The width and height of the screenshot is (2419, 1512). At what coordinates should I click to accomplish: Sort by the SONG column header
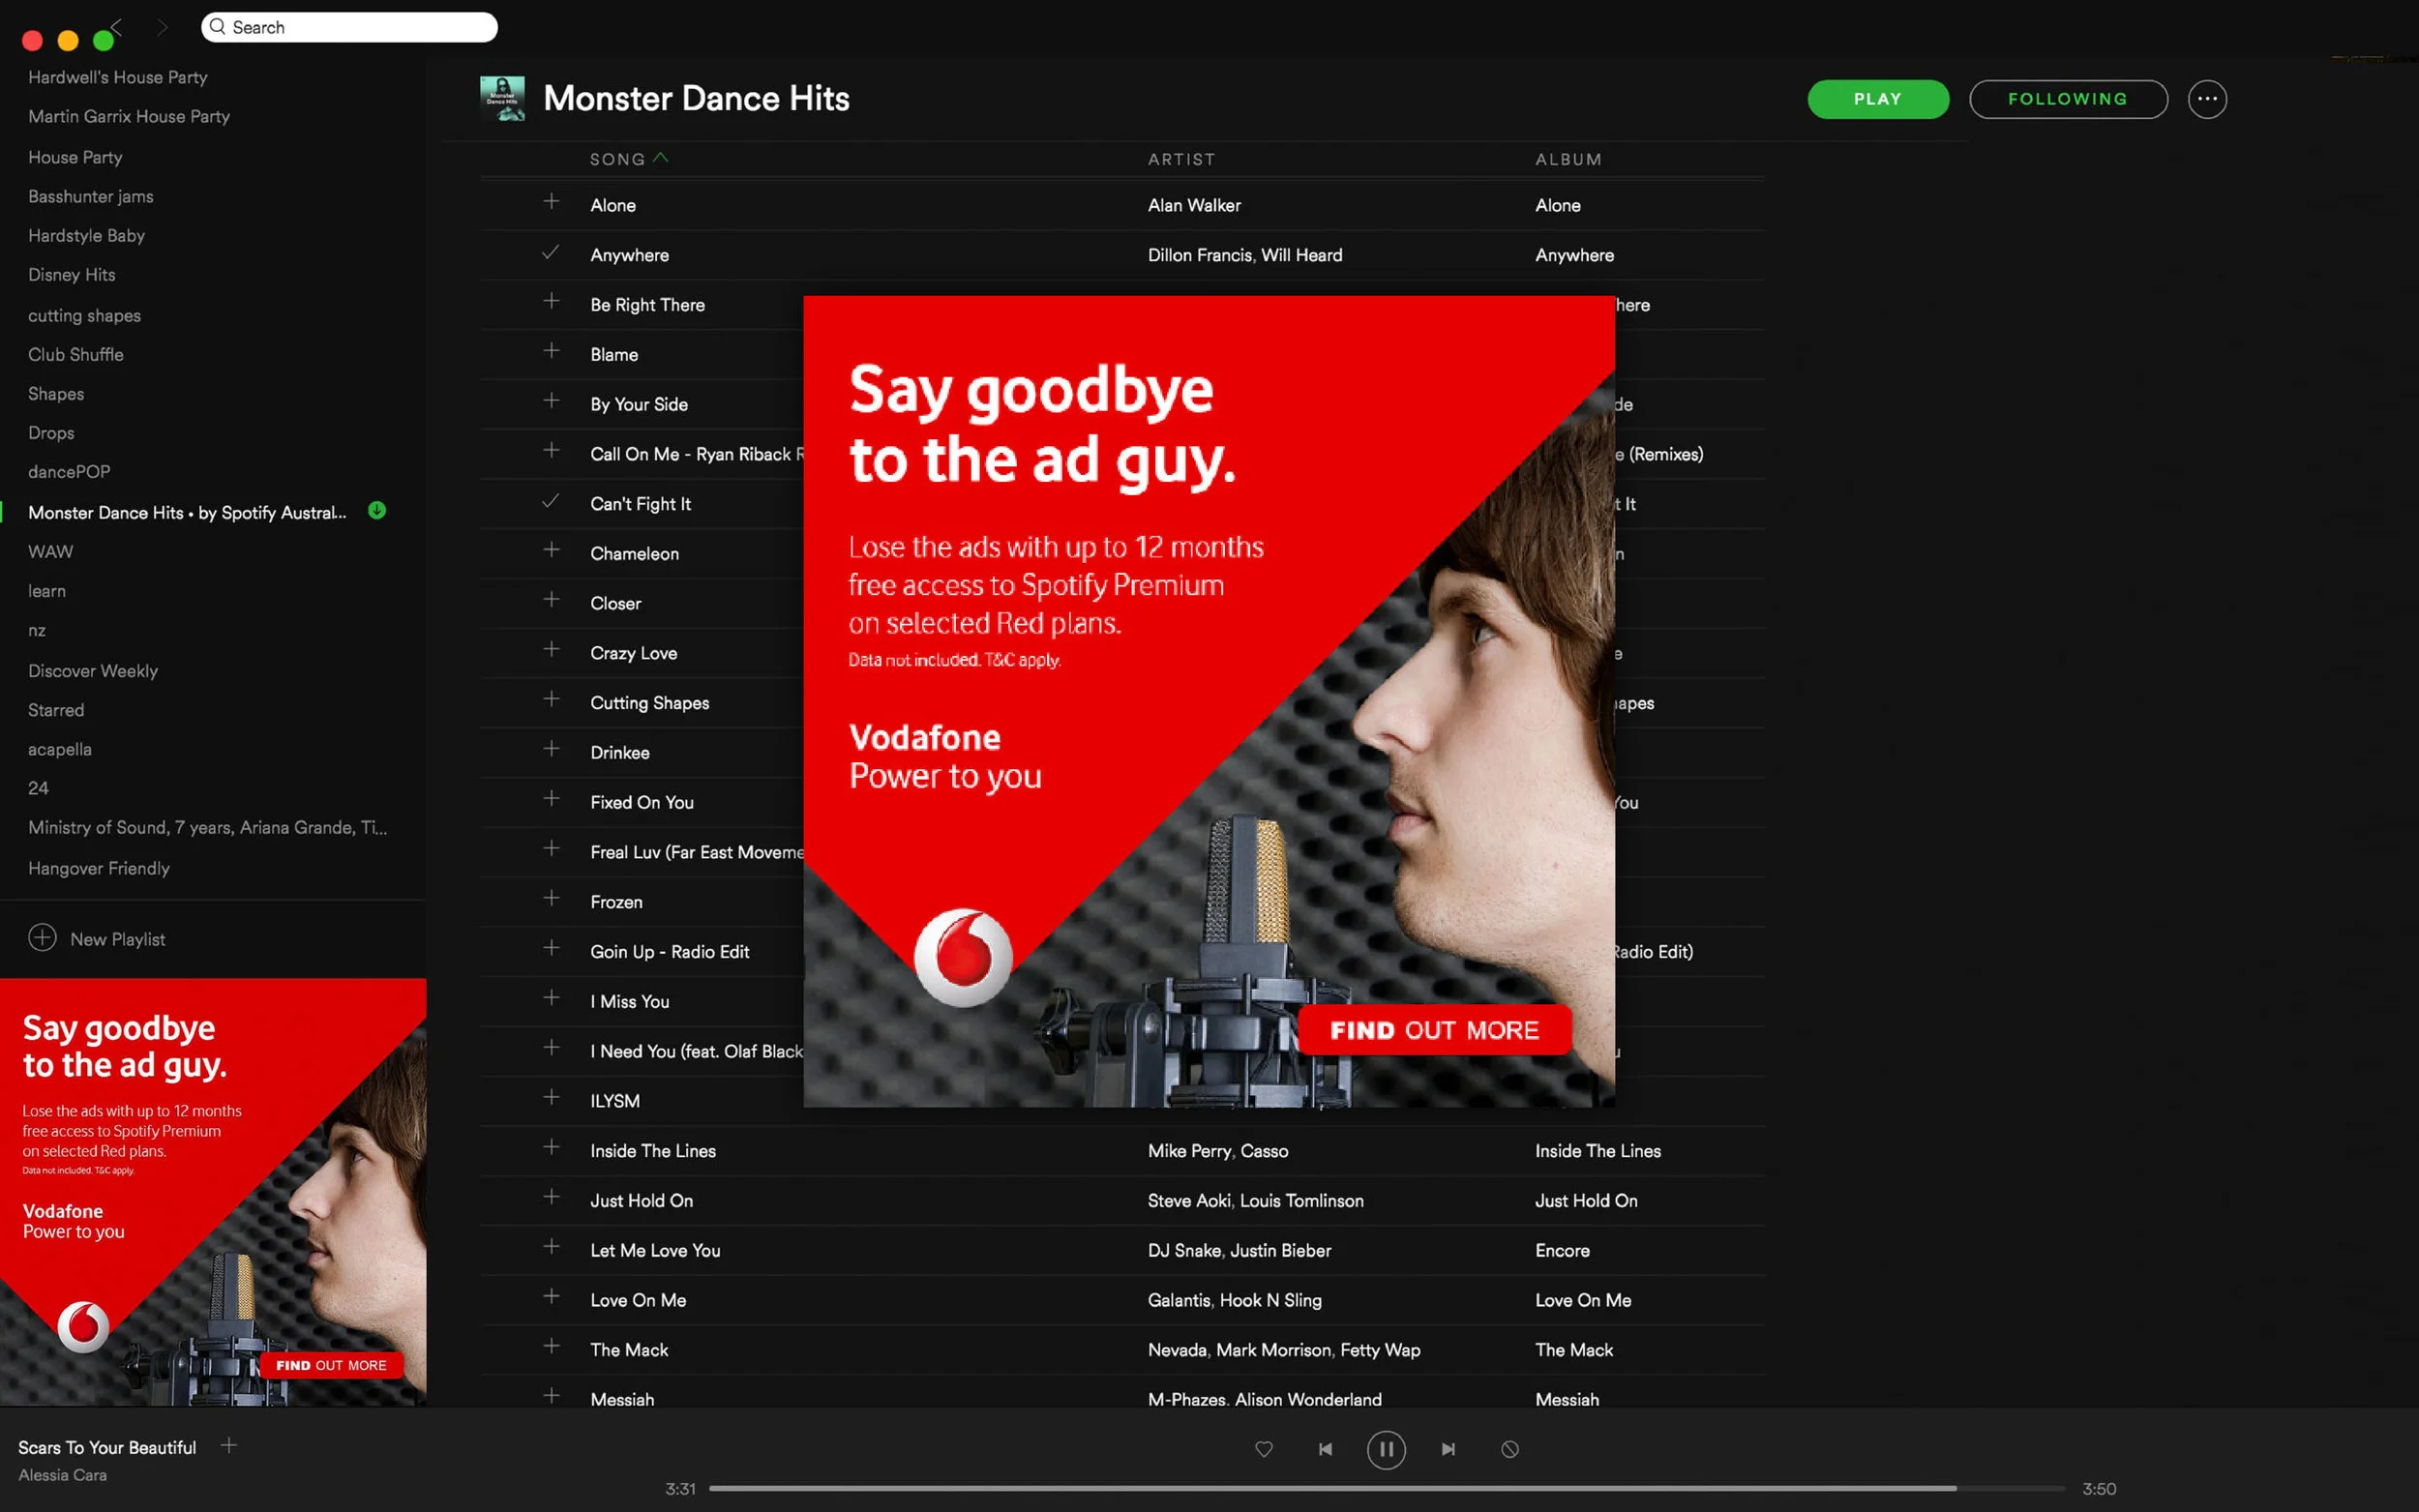pos(617,159)
